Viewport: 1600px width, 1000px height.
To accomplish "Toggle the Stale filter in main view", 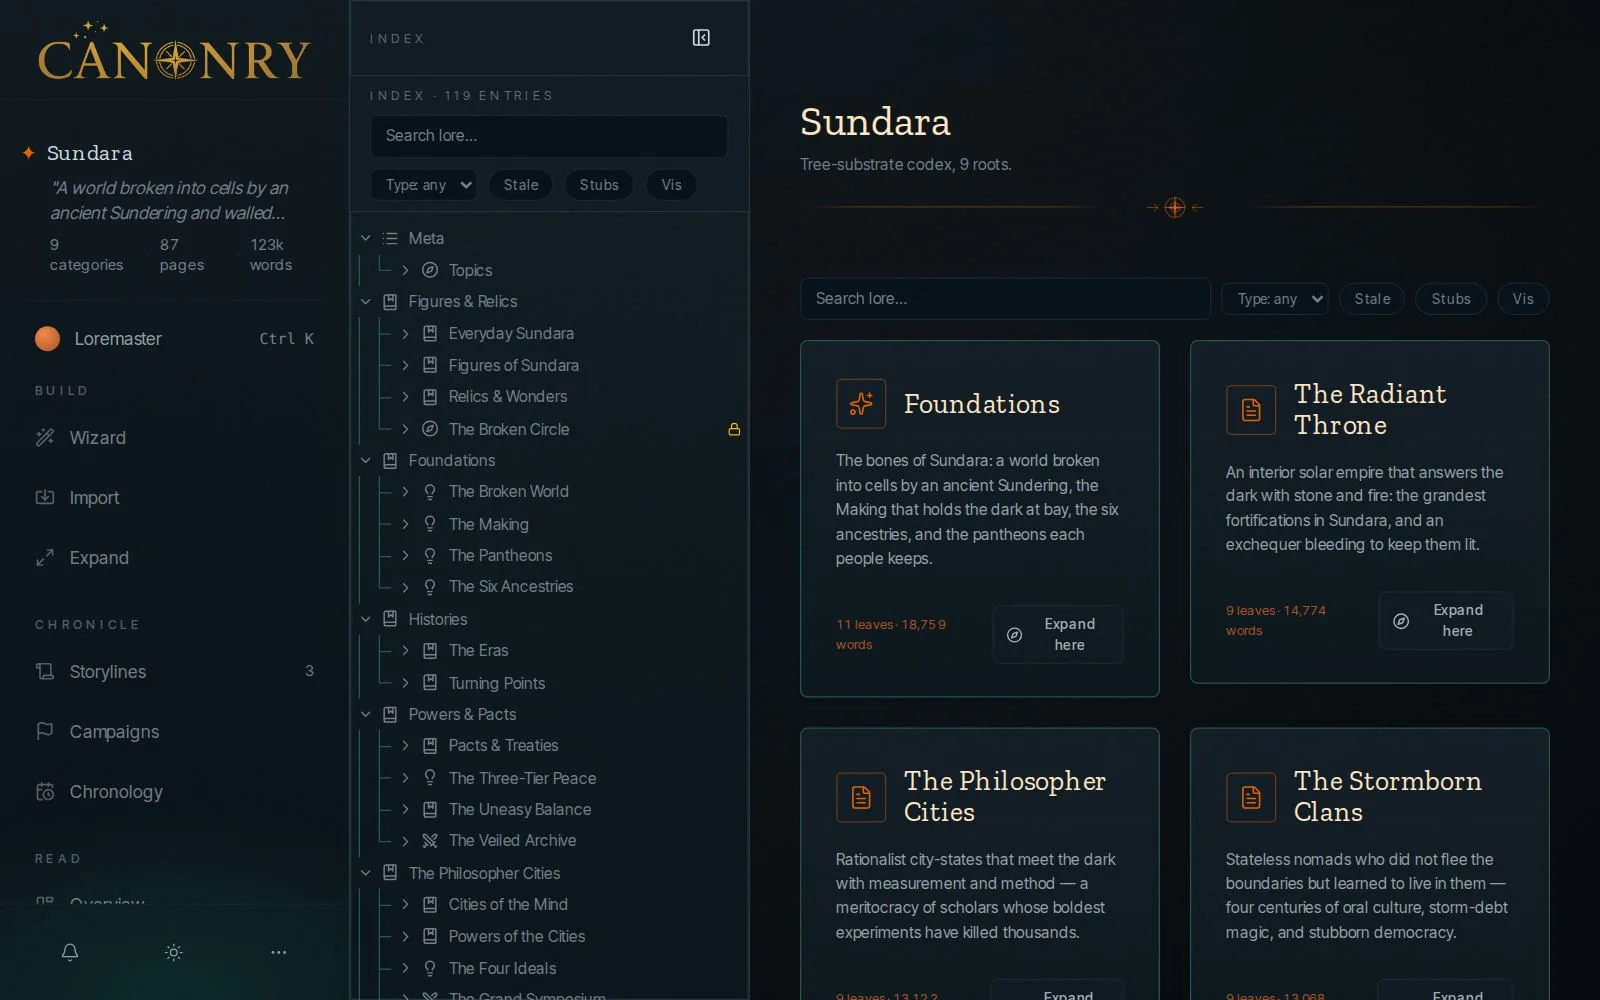I will click(1372, 299).
